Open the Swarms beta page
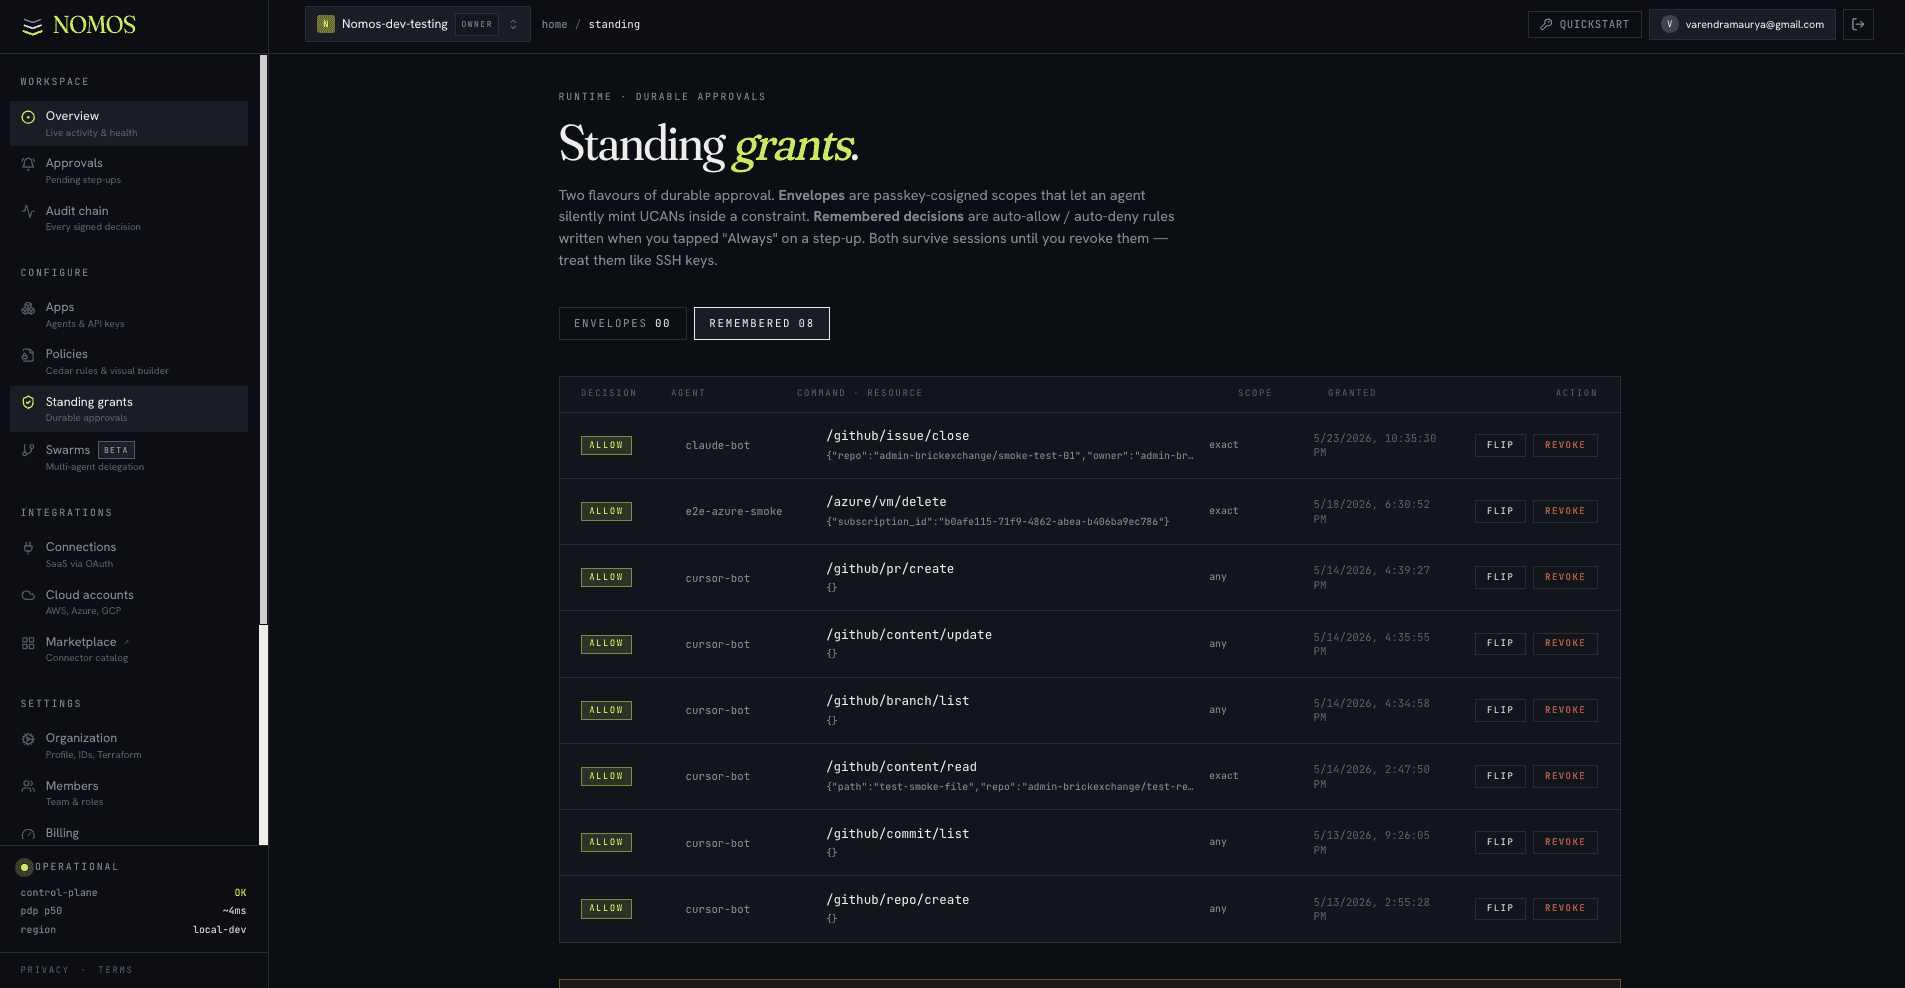The width and height of the screenshot is (1905, 988). click(x=129, y=457)
